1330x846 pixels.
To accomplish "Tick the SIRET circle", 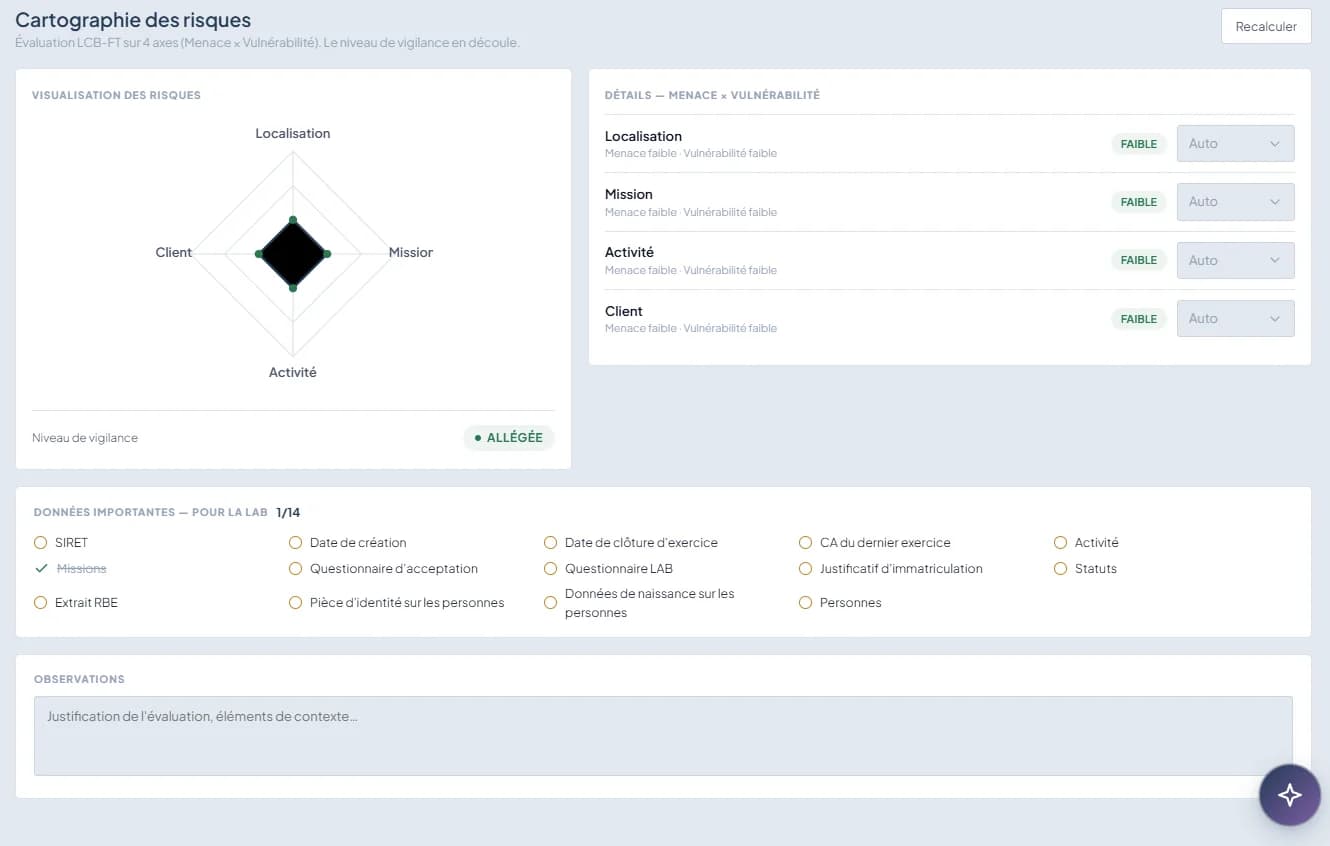I will pyautogui.click(x=41, y=543).
